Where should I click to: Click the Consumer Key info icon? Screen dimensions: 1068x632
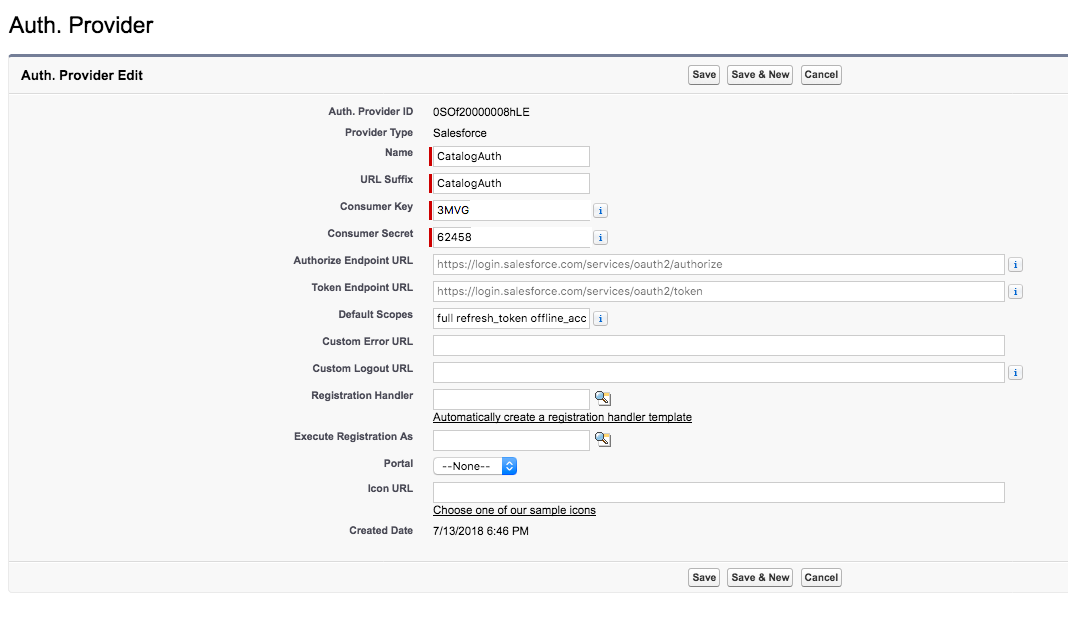[x=600, y=210]
